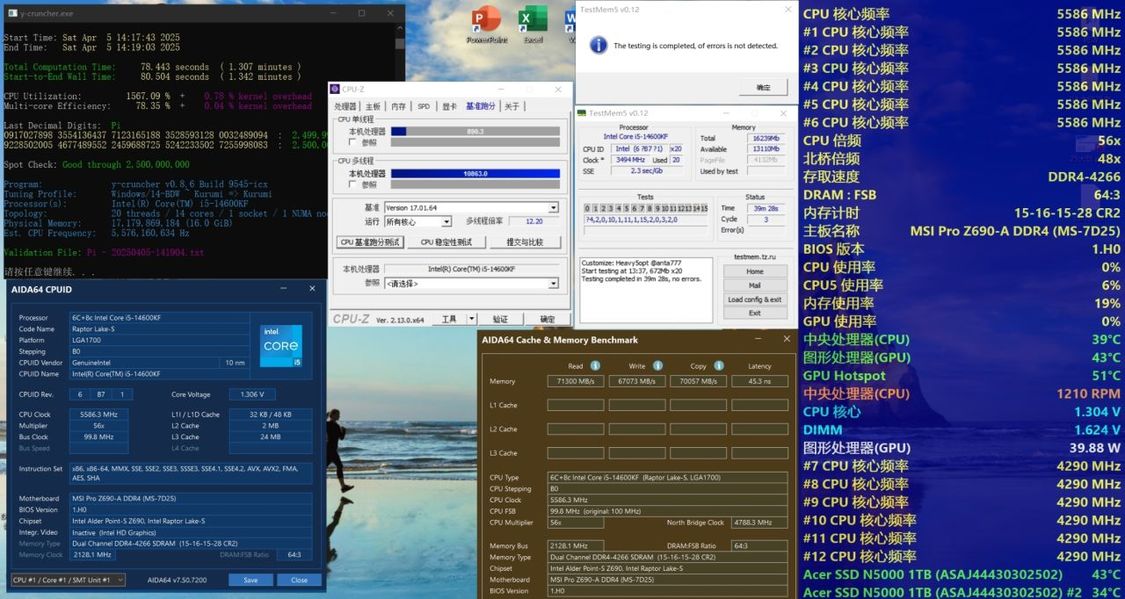Click the Intel Core i5 logo badge

(281, 346)
